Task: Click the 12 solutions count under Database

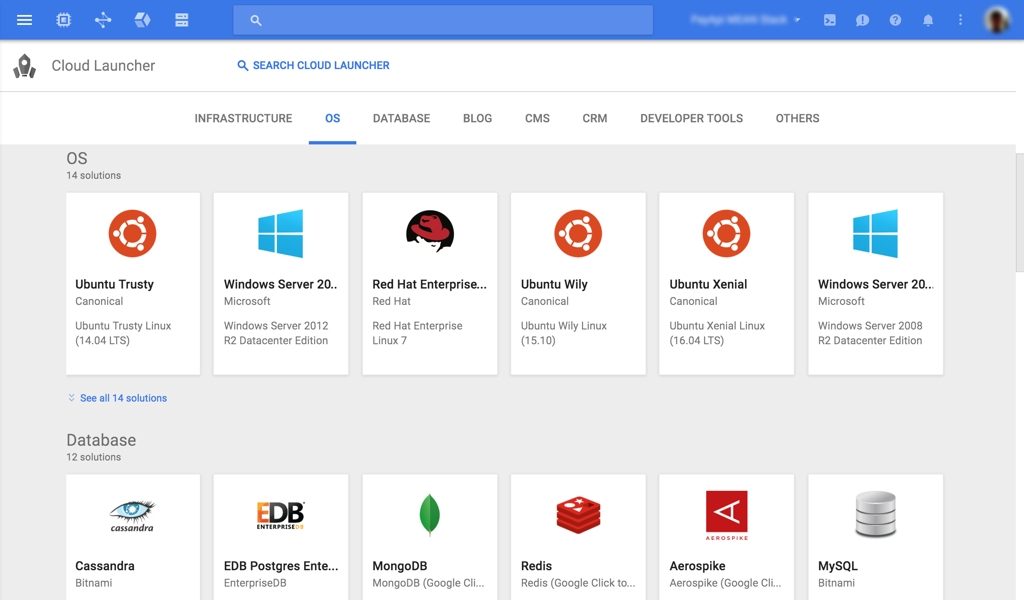Action: click(93, 458)
